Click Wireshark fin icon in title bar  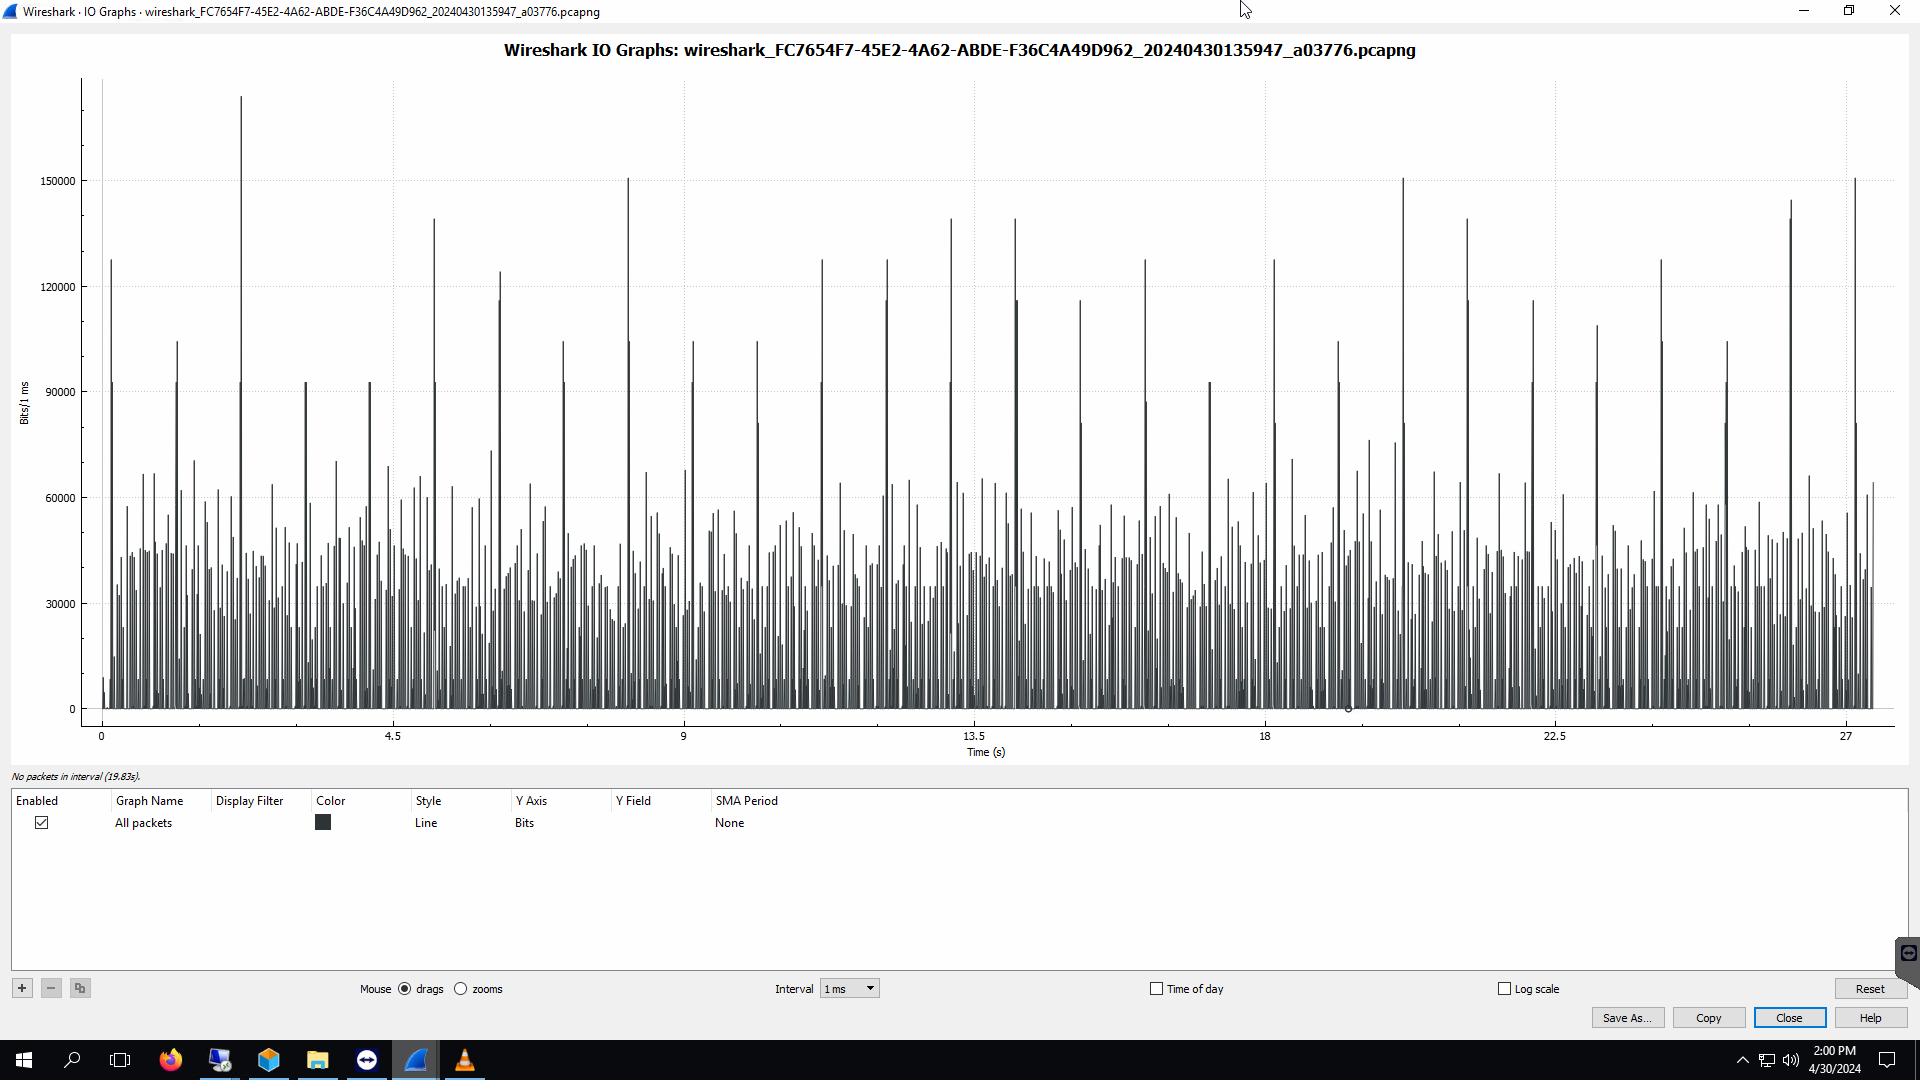click(10, 12)
